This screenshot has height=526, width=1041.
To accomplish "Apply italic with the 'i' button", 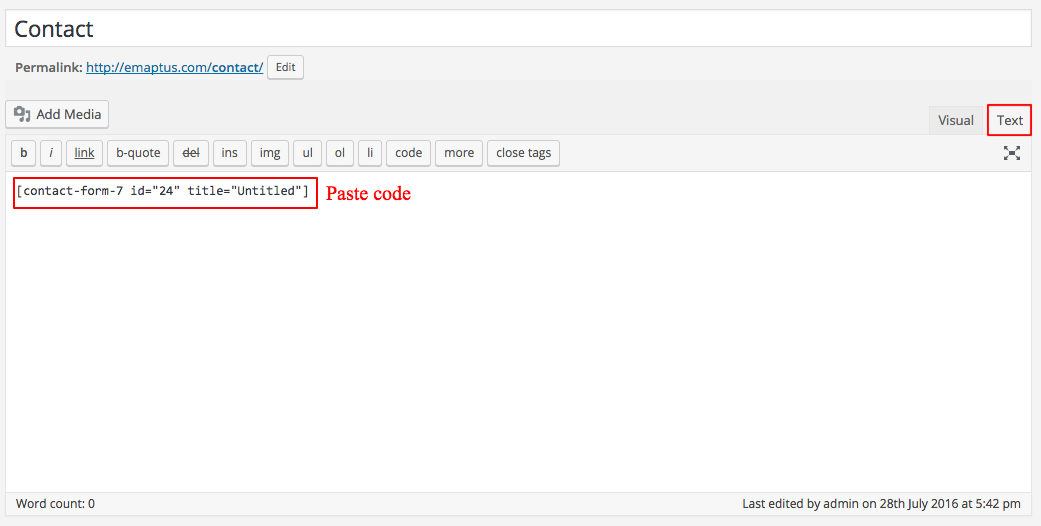I will pyautogui.click(x=51, y=153).
